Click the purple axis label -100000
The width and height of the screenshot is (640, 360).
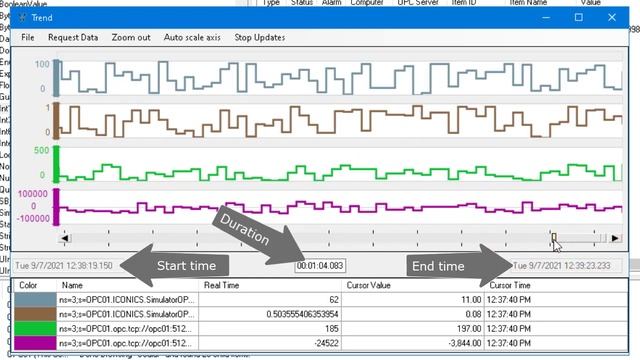[33, 218]
